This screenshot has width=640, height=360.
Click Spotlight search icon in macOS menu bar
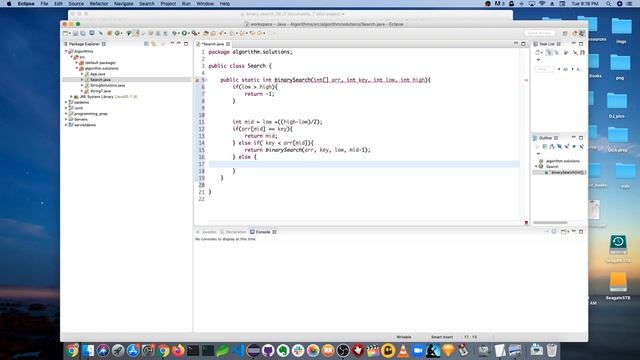tap(608, 4)
